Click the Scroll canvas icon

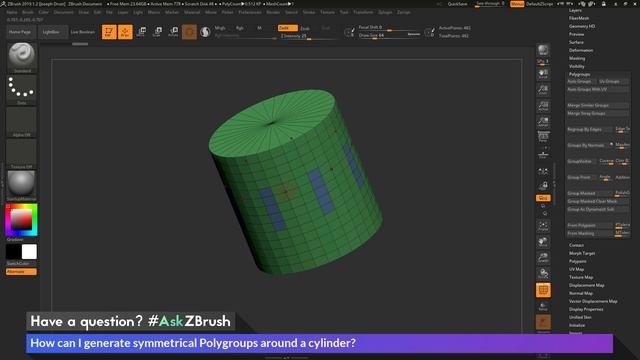[543, 74]
